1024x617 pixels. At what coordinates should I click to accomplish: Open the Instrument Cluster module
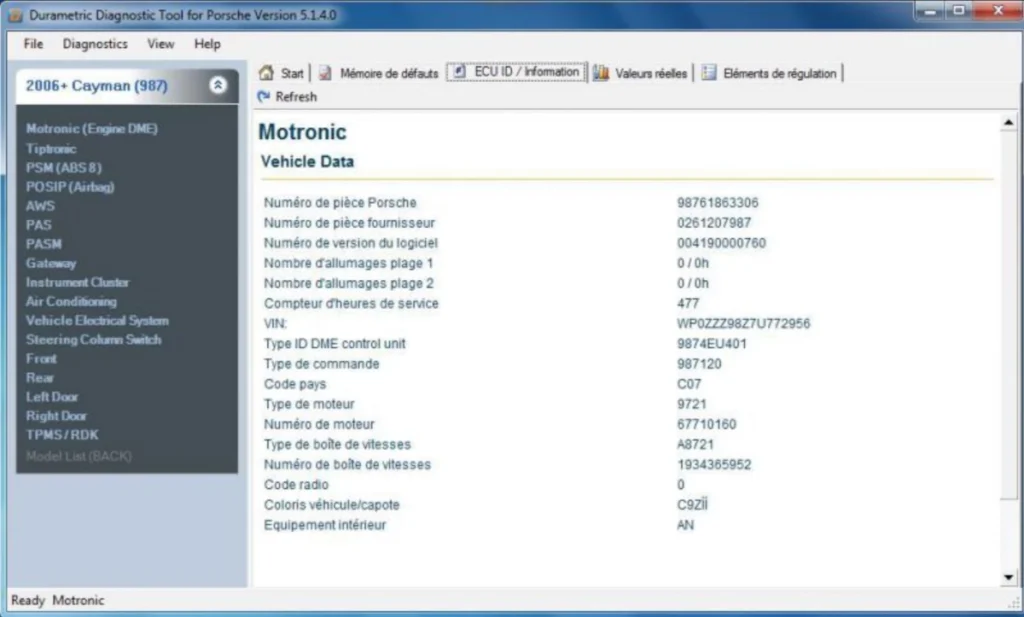pyautogui.click(x=77, y=282)
